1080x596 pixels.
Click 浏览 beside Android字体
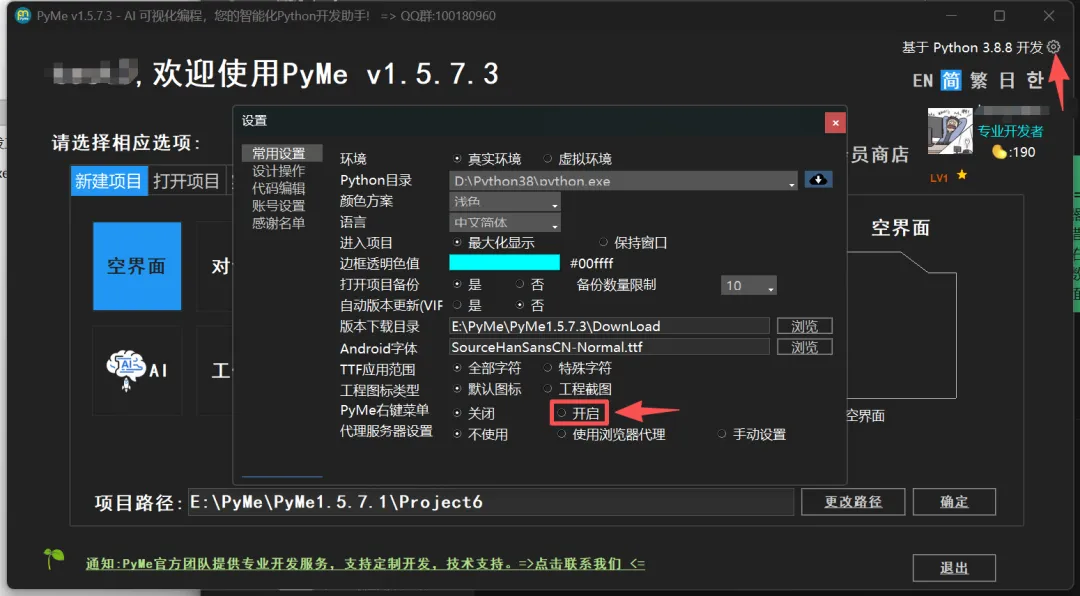pyautogui.click(x=804, y=347)
